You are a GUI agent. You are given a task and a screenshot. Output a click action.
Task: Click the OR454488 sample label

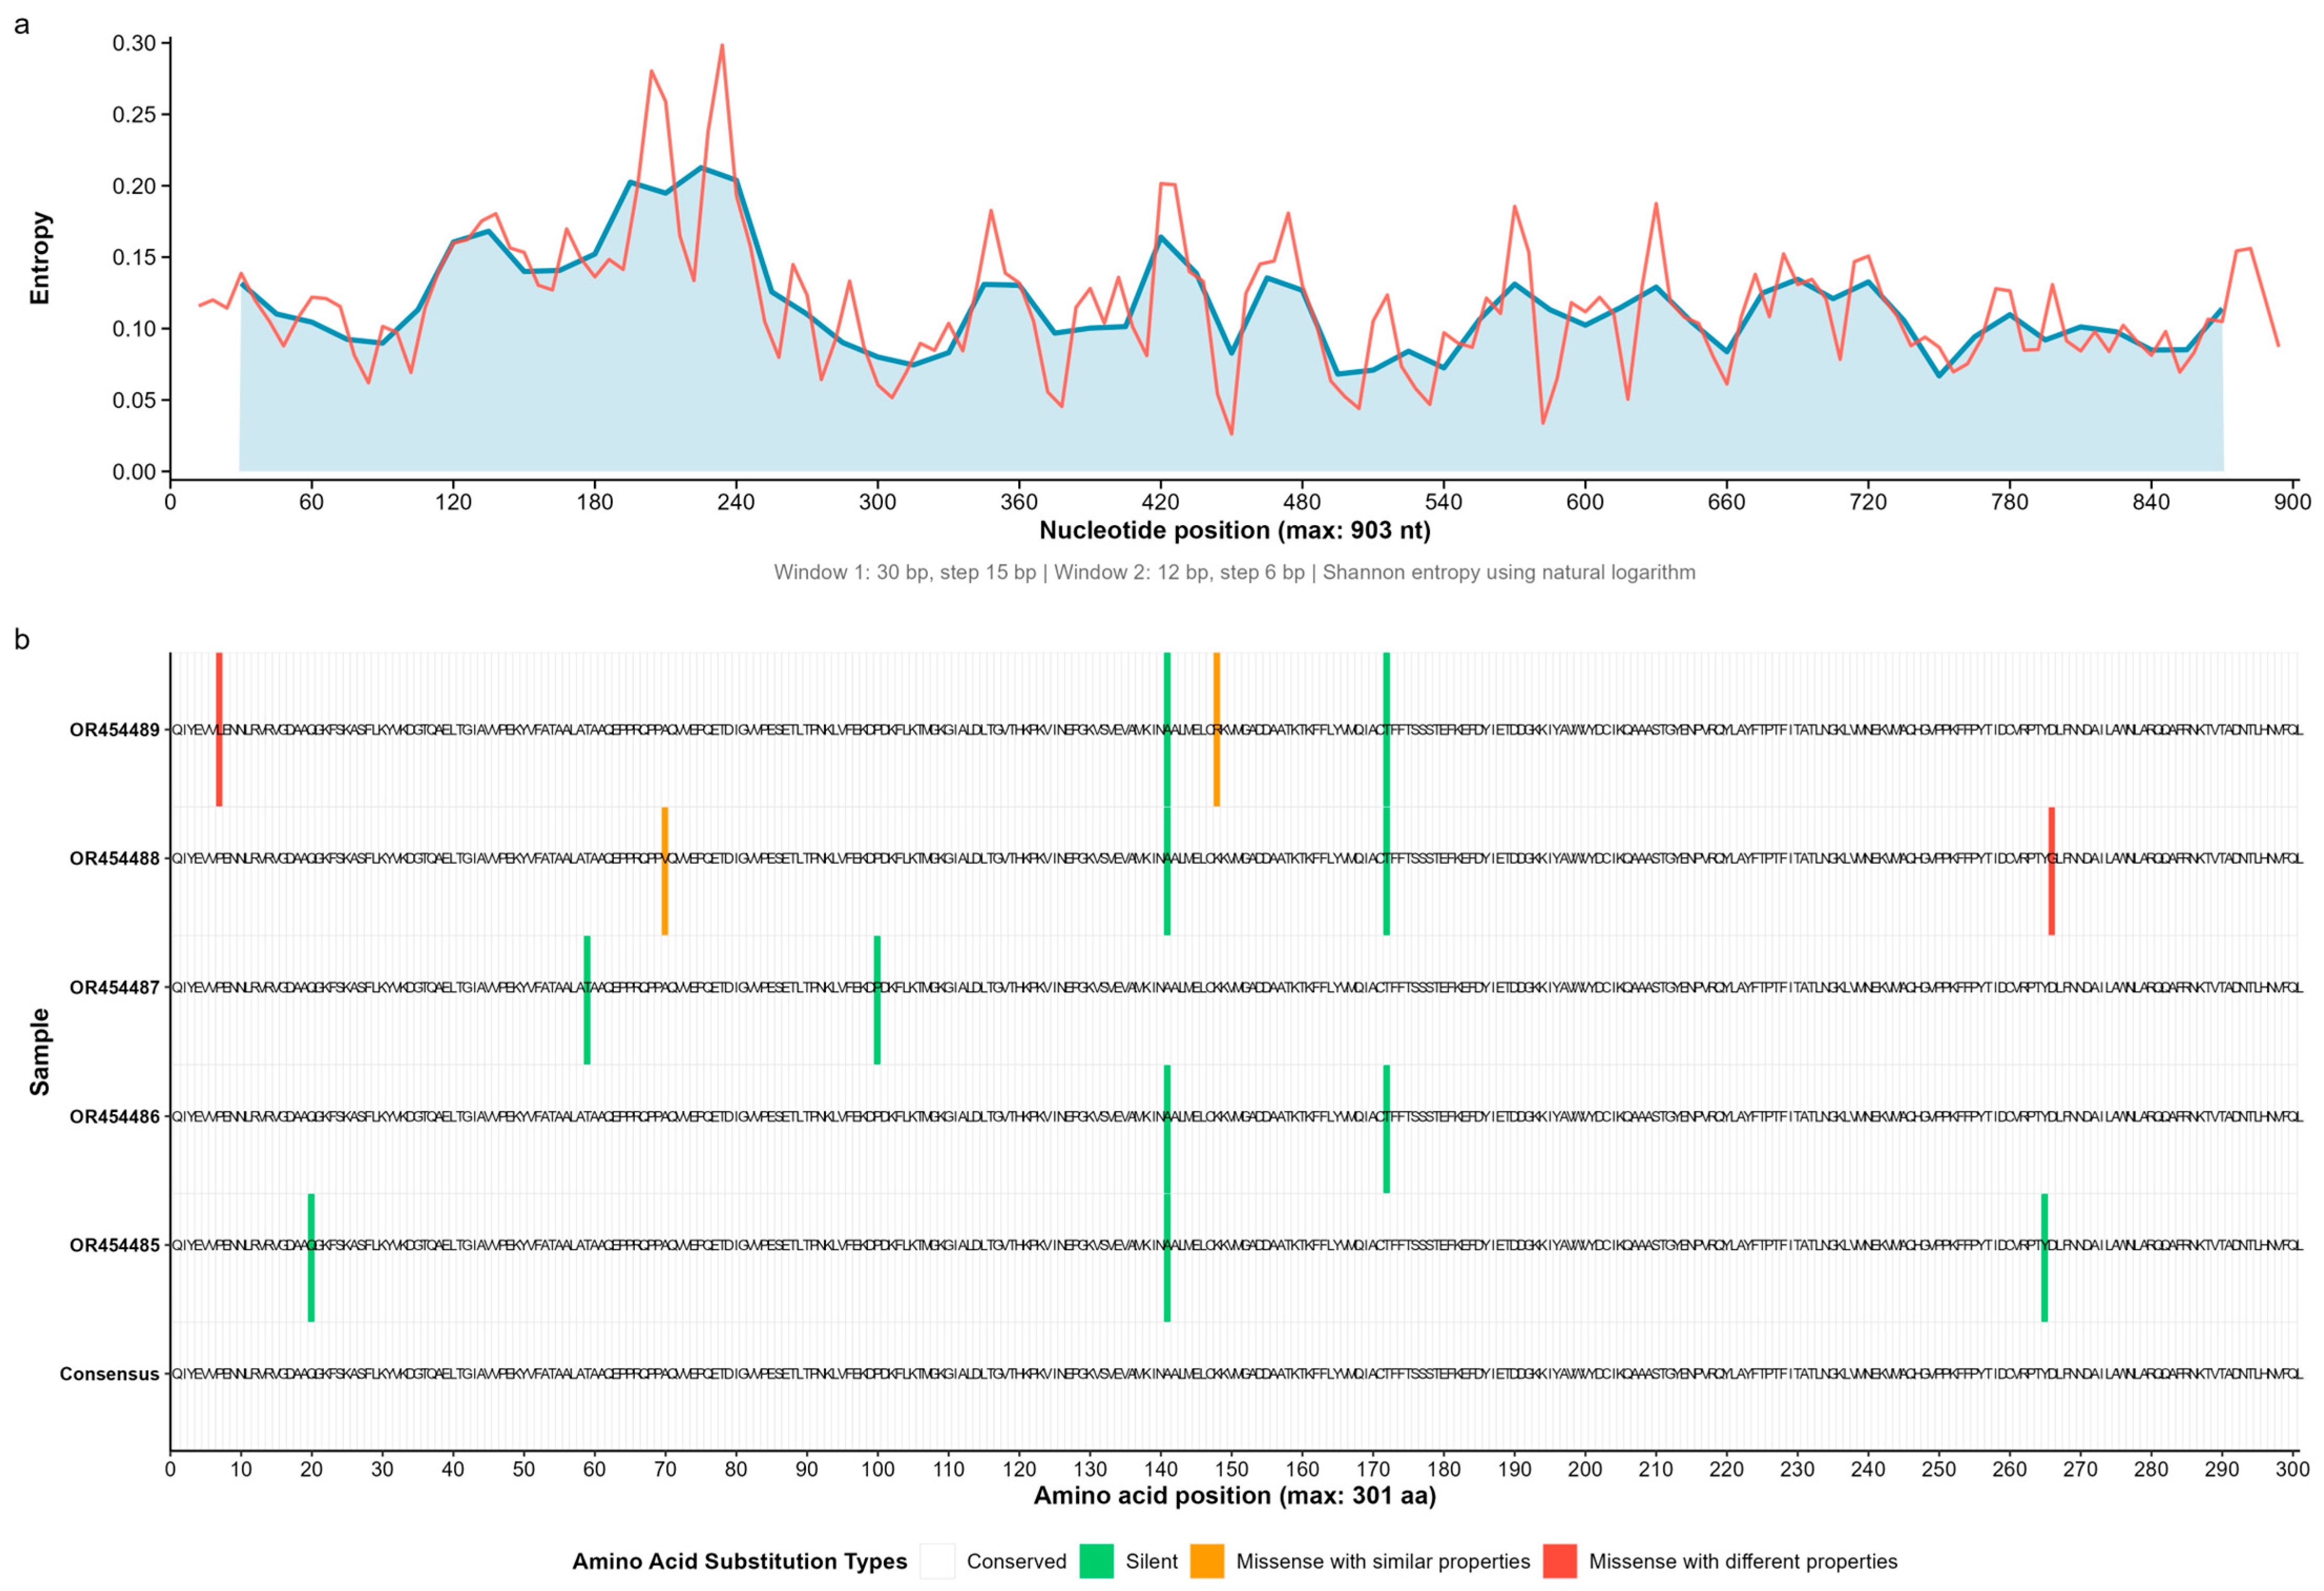pos(114,859)
